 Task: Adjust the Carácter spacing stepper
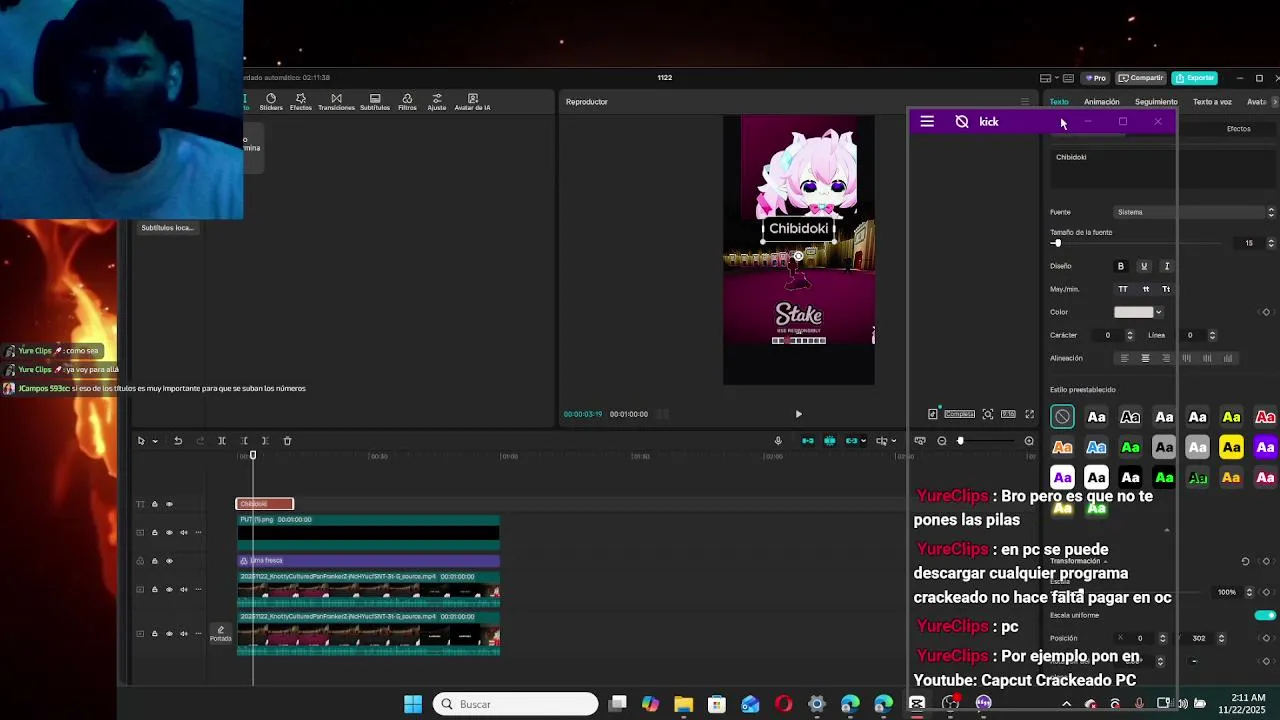1130,335
